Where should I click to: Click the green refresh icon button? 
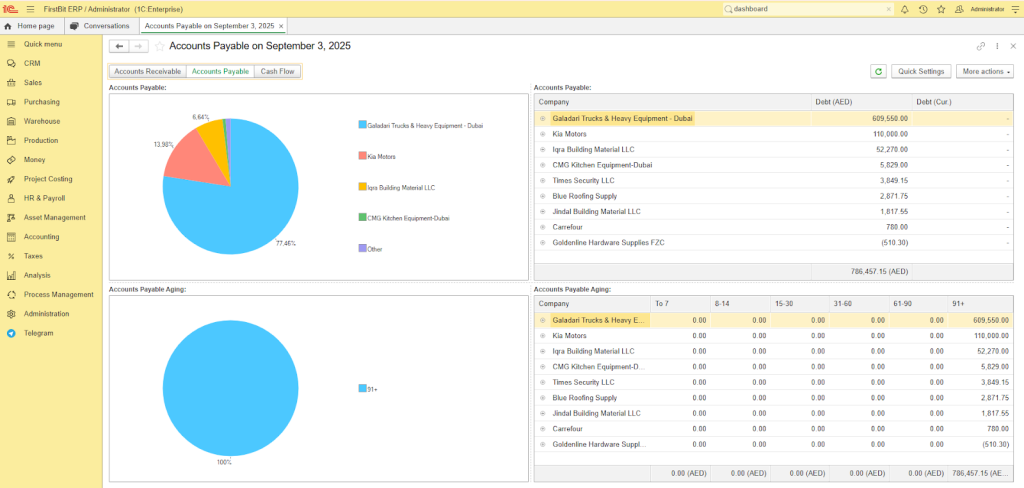tap(878, 71)
